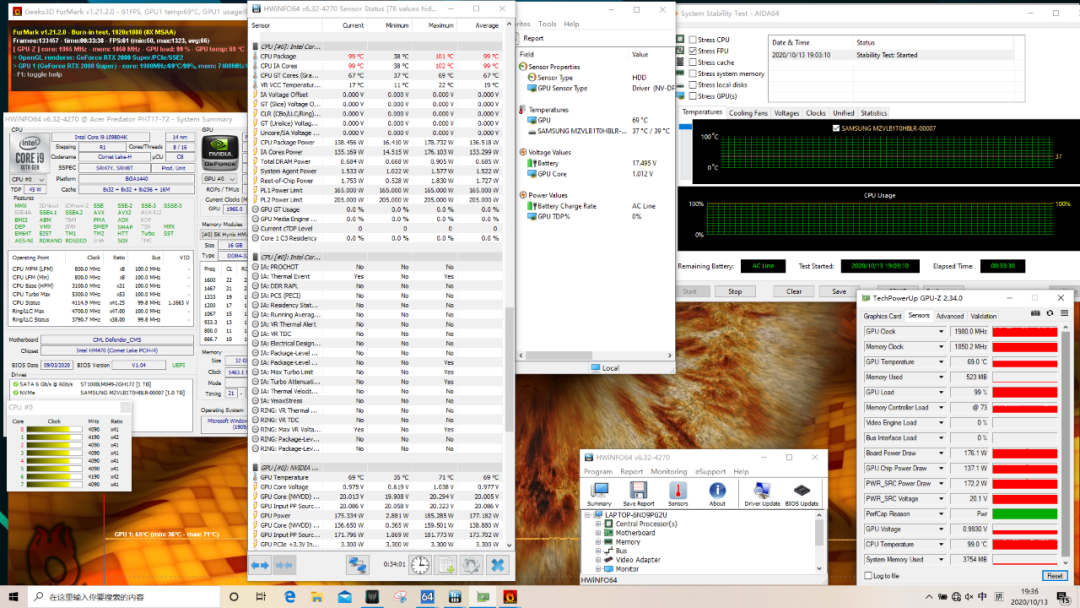Image resolution: width=1080 pixels, height=608 pixels.
Task: Open sensor settings gear icon
Action: 471,565
